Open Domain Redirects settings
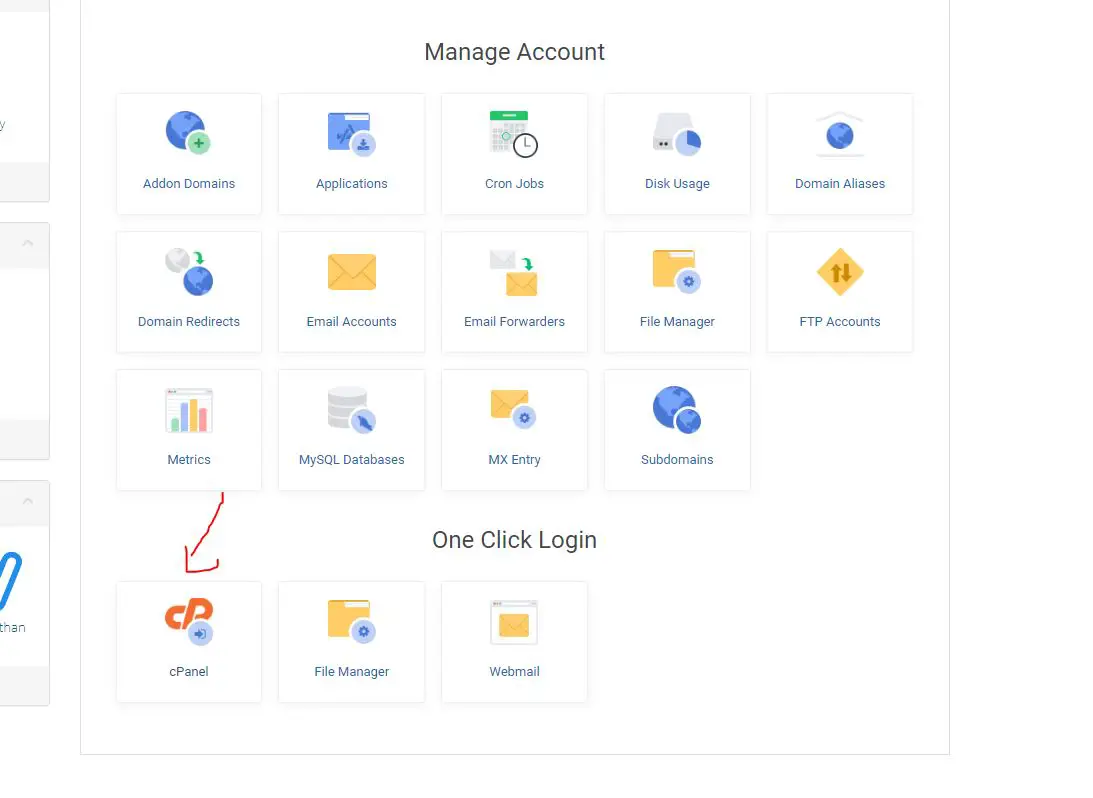The height and width of the screenshot is (798, 1093). pos(188,291)
